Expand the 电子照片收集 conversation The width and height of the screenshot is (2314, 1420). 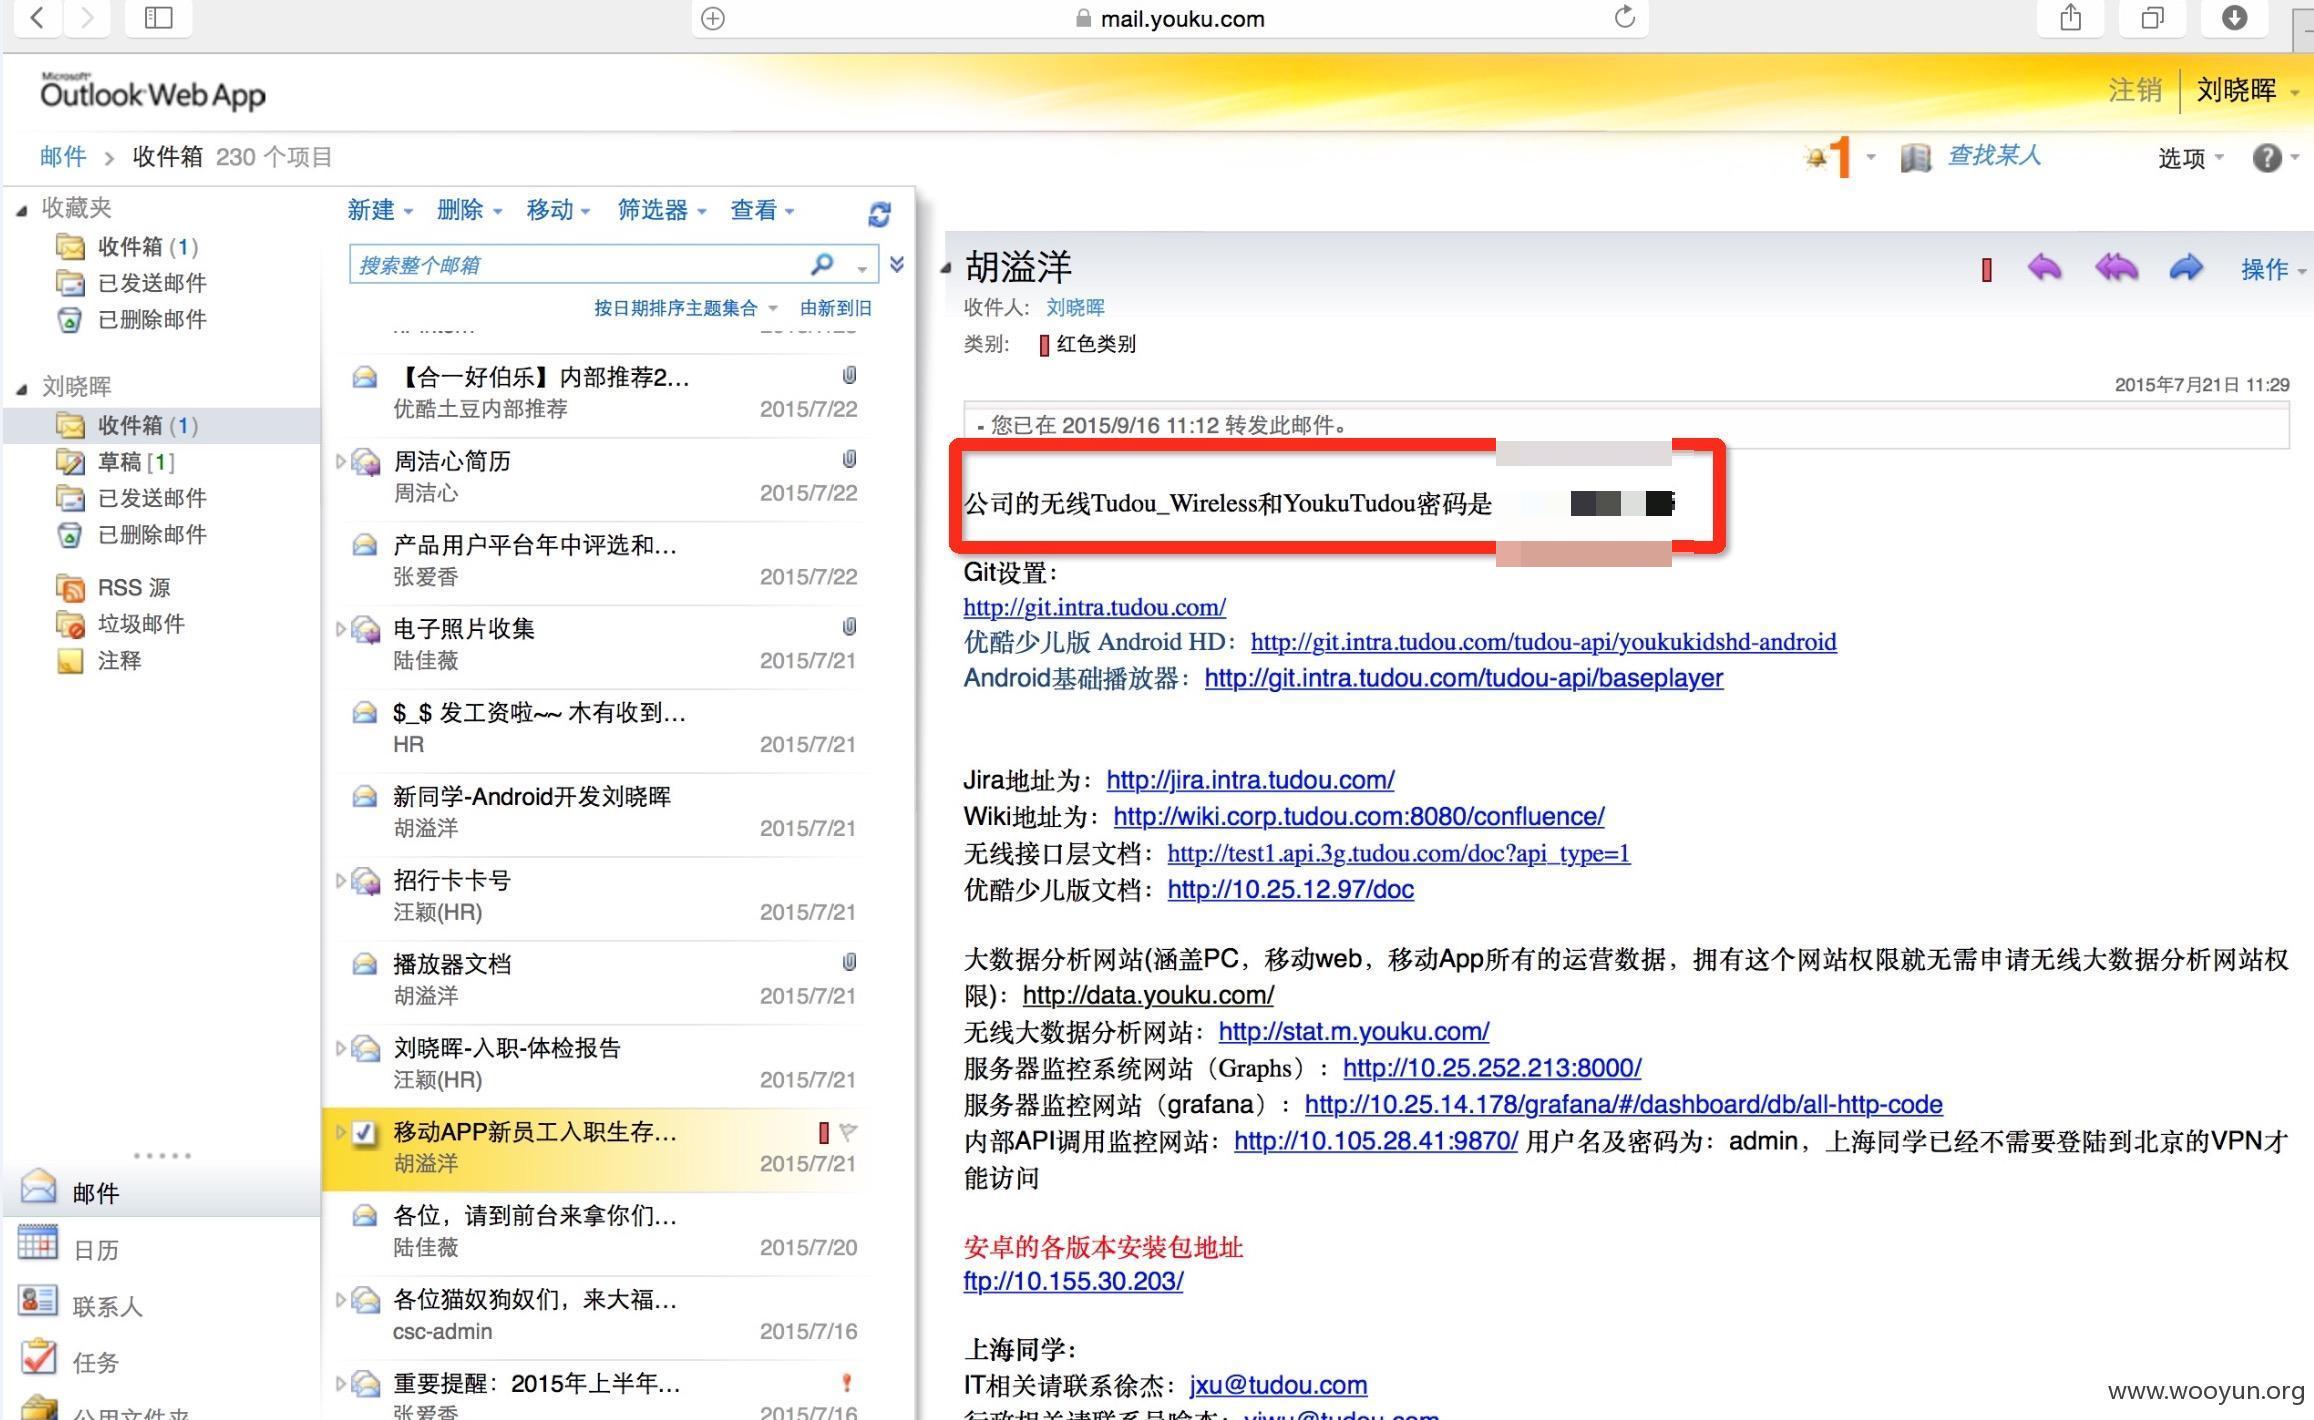click(x=340, y=629)
